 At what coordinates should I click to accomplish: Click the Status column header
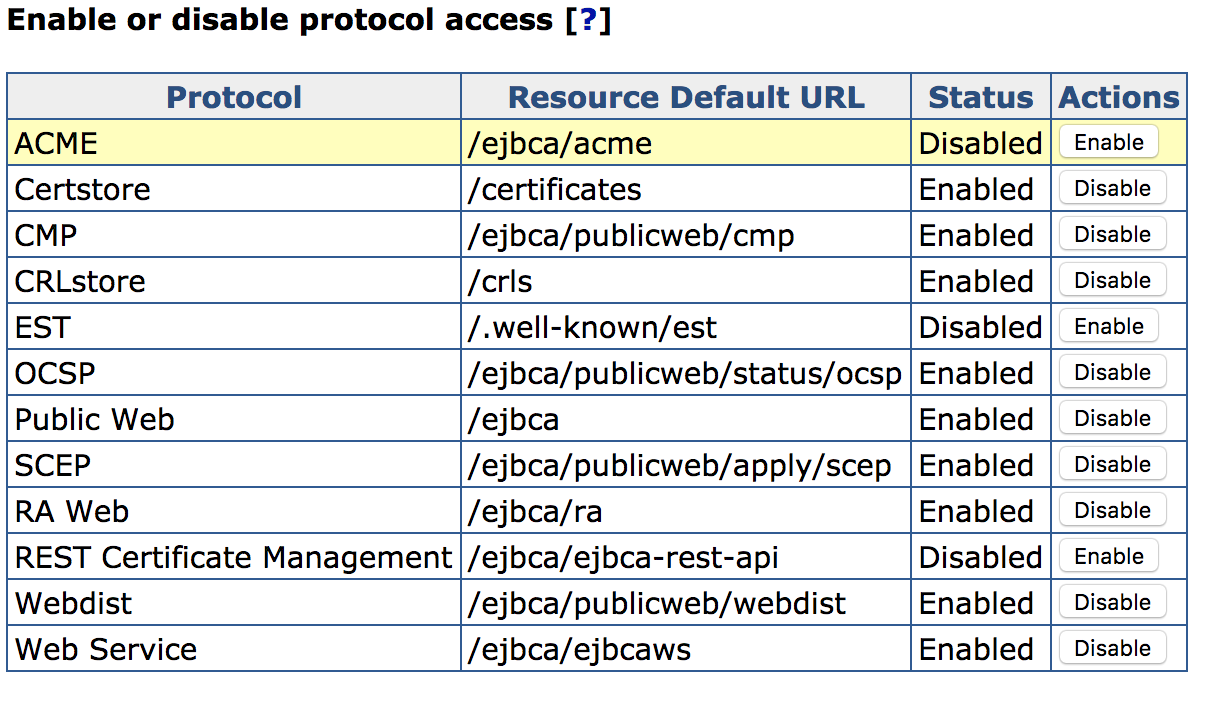click(x=980, y=97)
